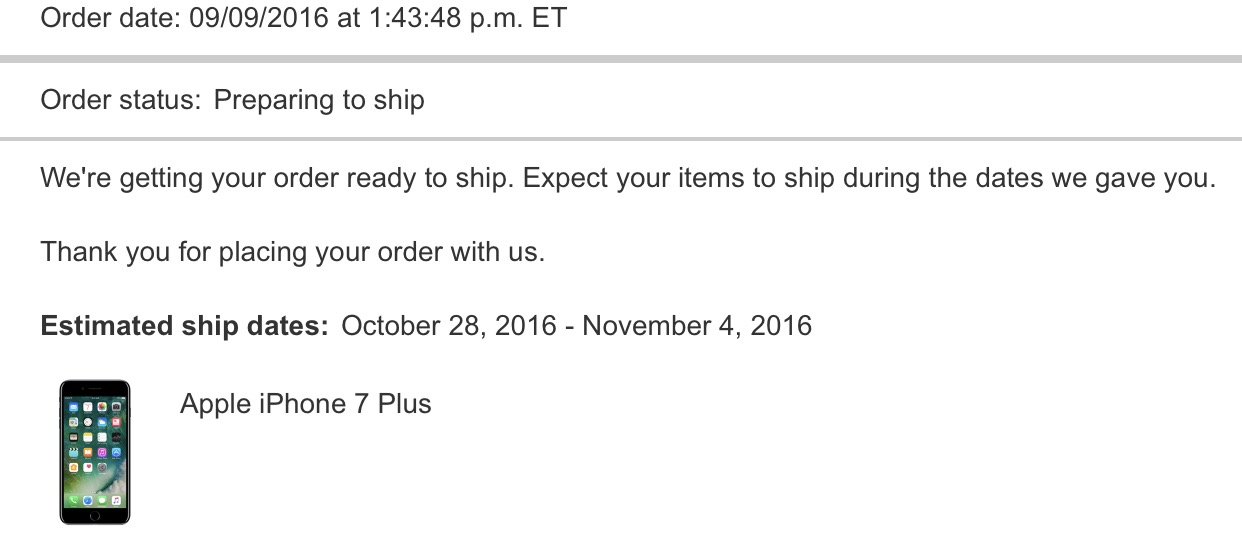The width and height of the screenshot is (1242, 536).
Task: Click the 'Order date:' label
Action: (x=111, y=18)
